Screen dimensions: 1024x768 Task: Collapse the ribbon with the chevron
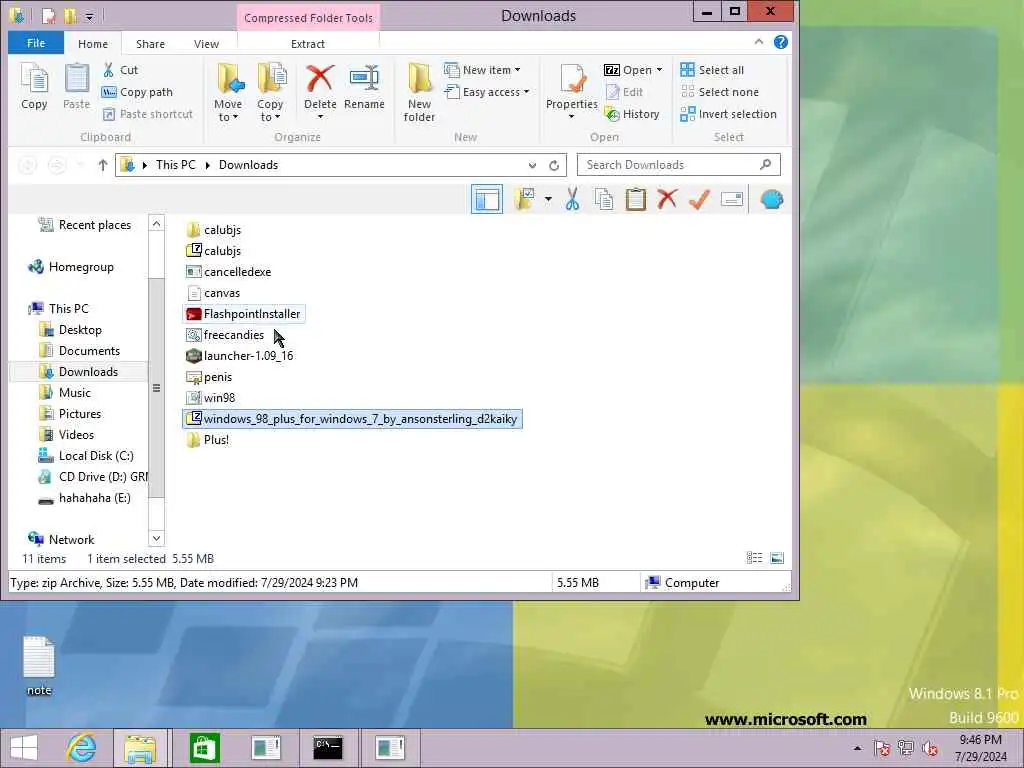758,42
